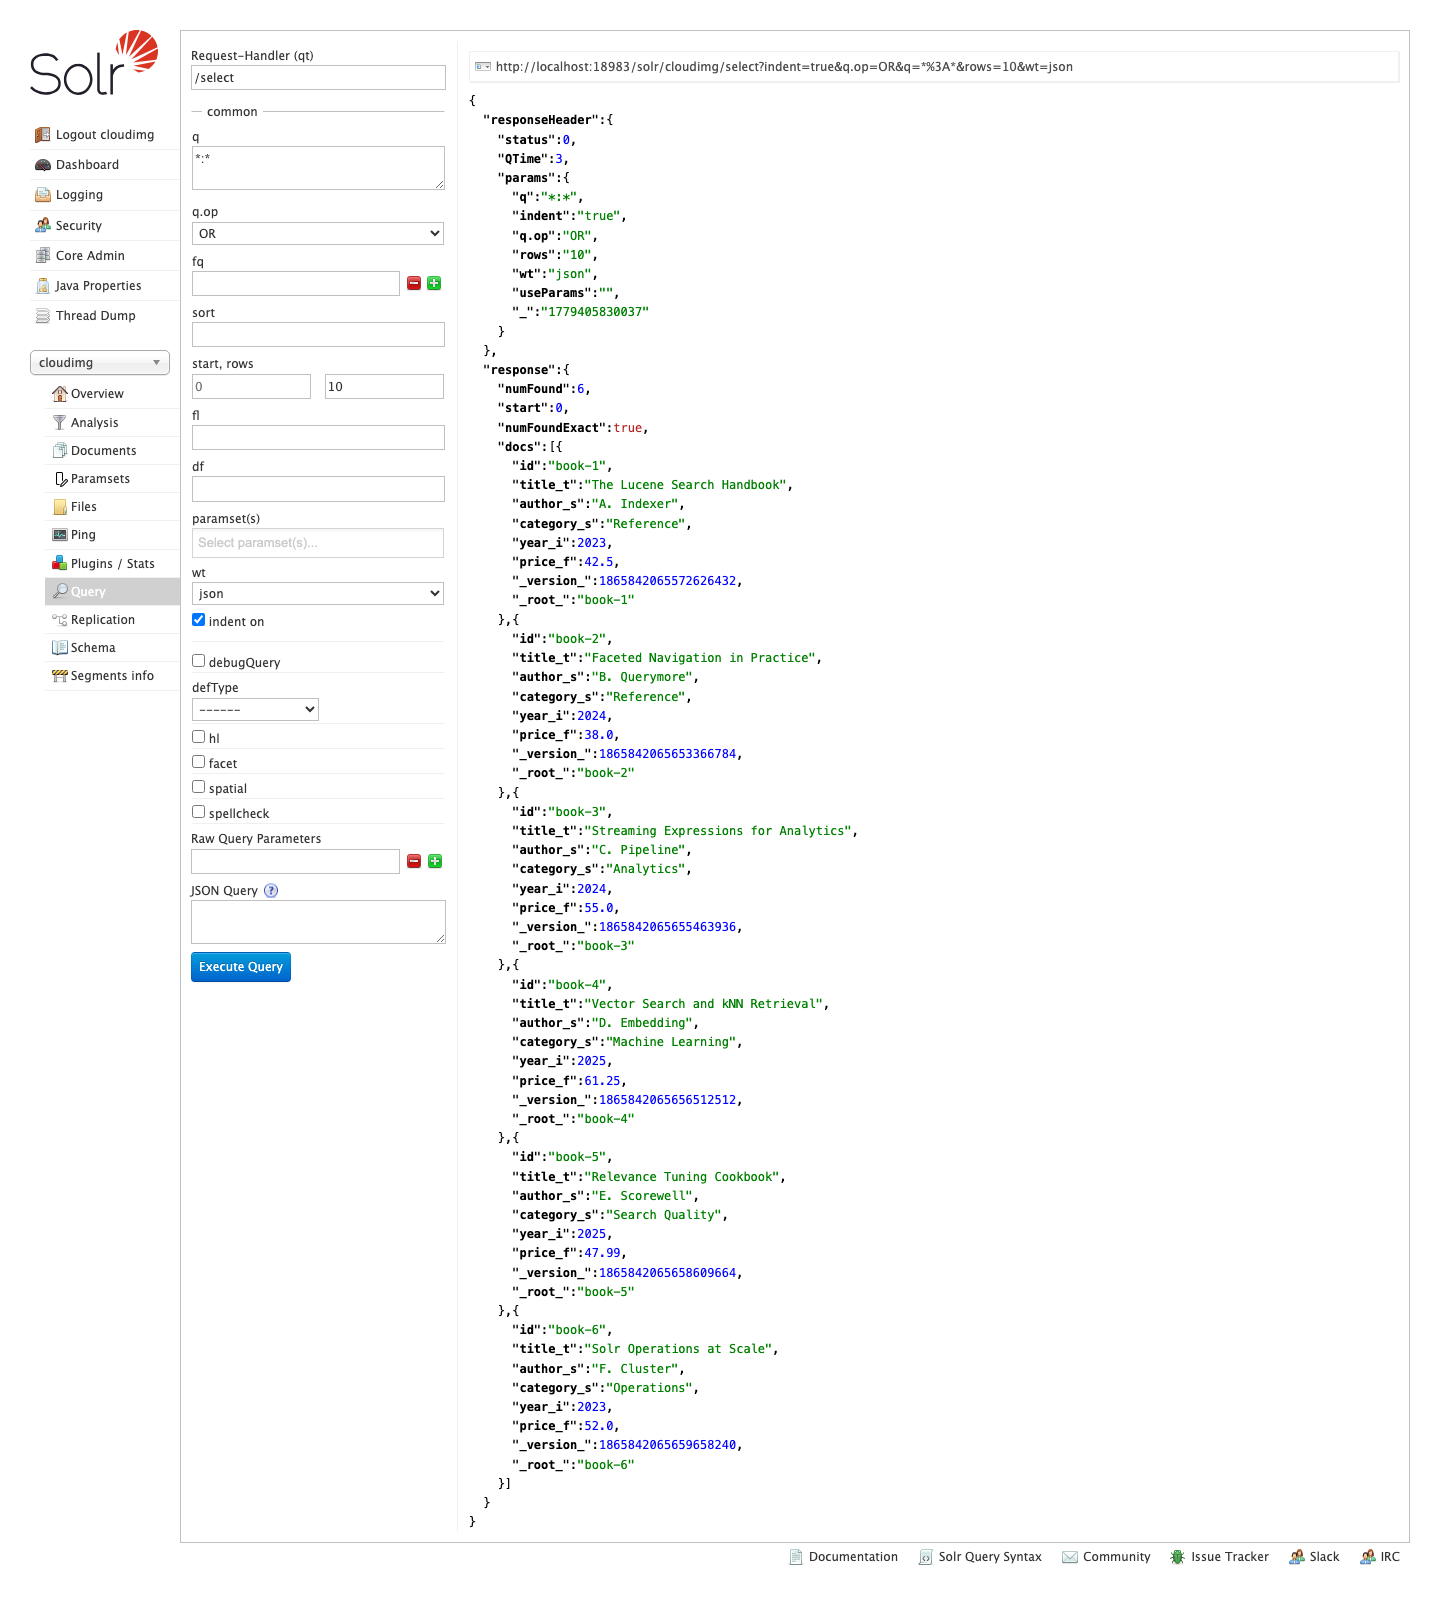Enable the spatial checkbox
Viewport: 1440px width, 1603px height.
[x=198, y=787]
